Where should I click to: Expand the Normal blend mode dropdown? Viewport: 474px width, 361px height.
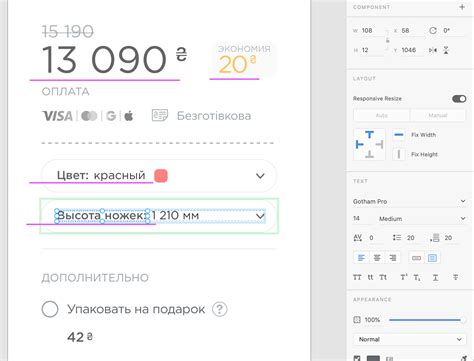tap(410, 339)
